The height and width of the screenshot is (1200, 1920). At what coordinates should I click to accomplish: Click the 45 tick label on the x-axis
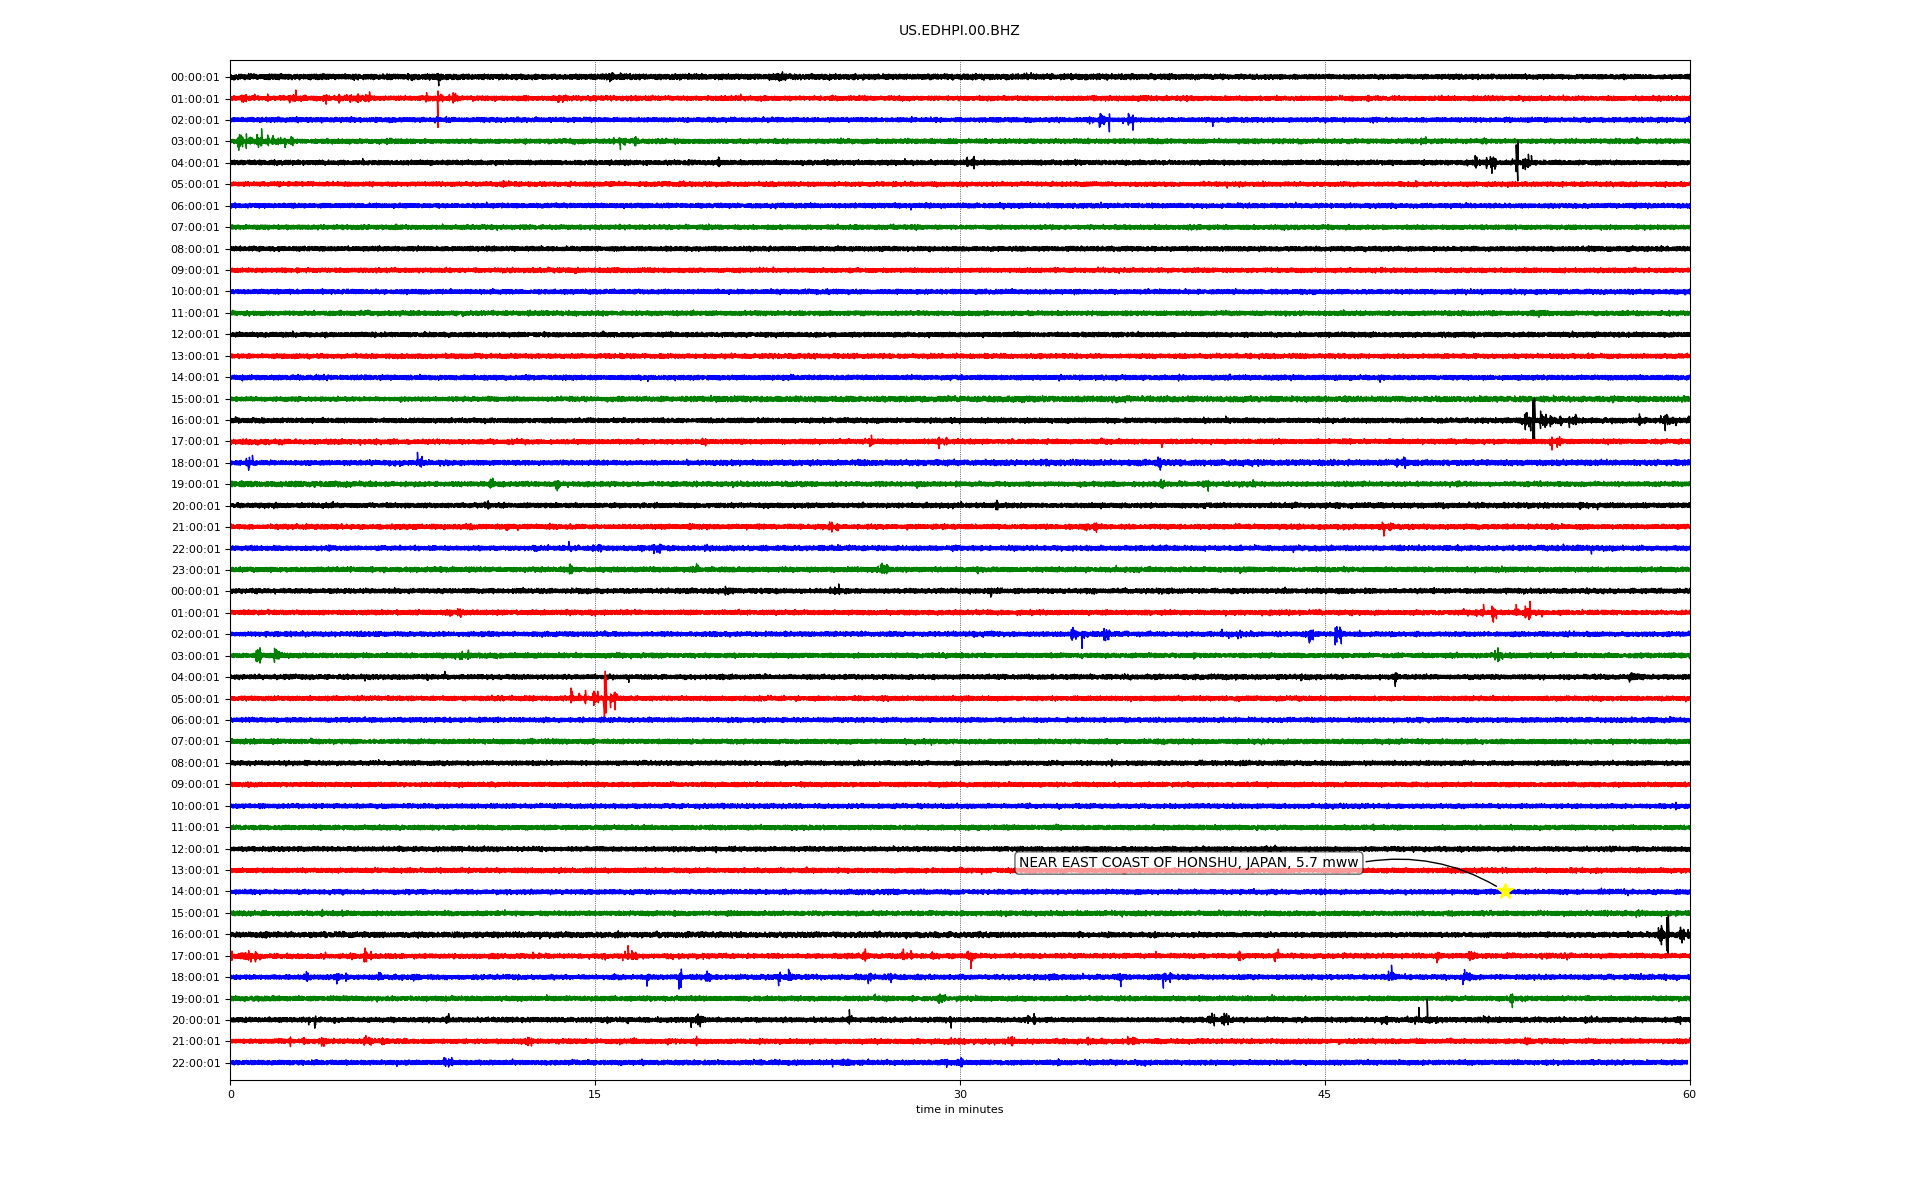click(1325, 1094)
